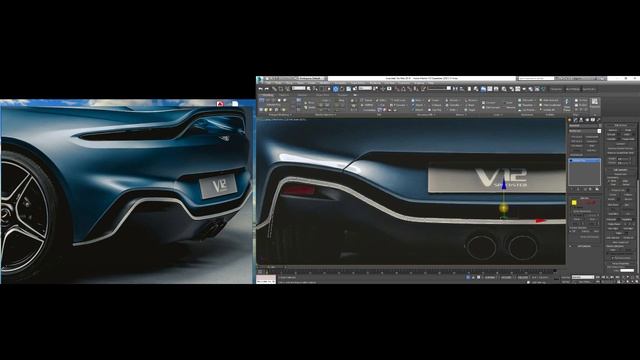640x360 pixels.
Task: Click the Loop button in Selection rollout
Action: 592,224
